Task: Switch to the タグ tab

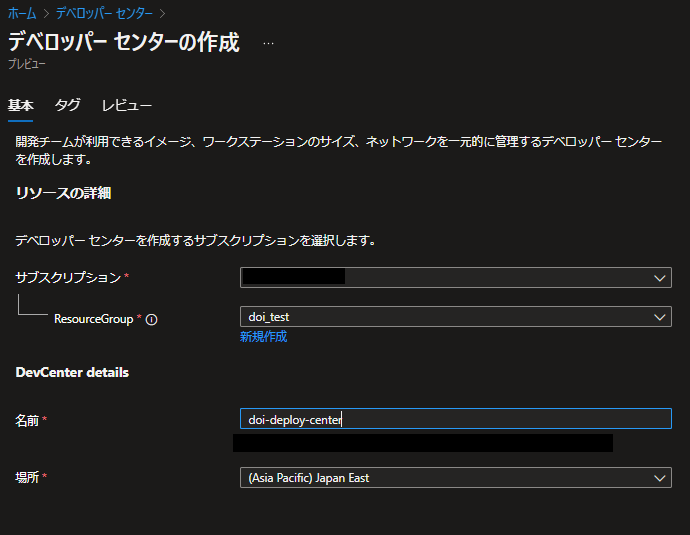Action: click(67, 105)
